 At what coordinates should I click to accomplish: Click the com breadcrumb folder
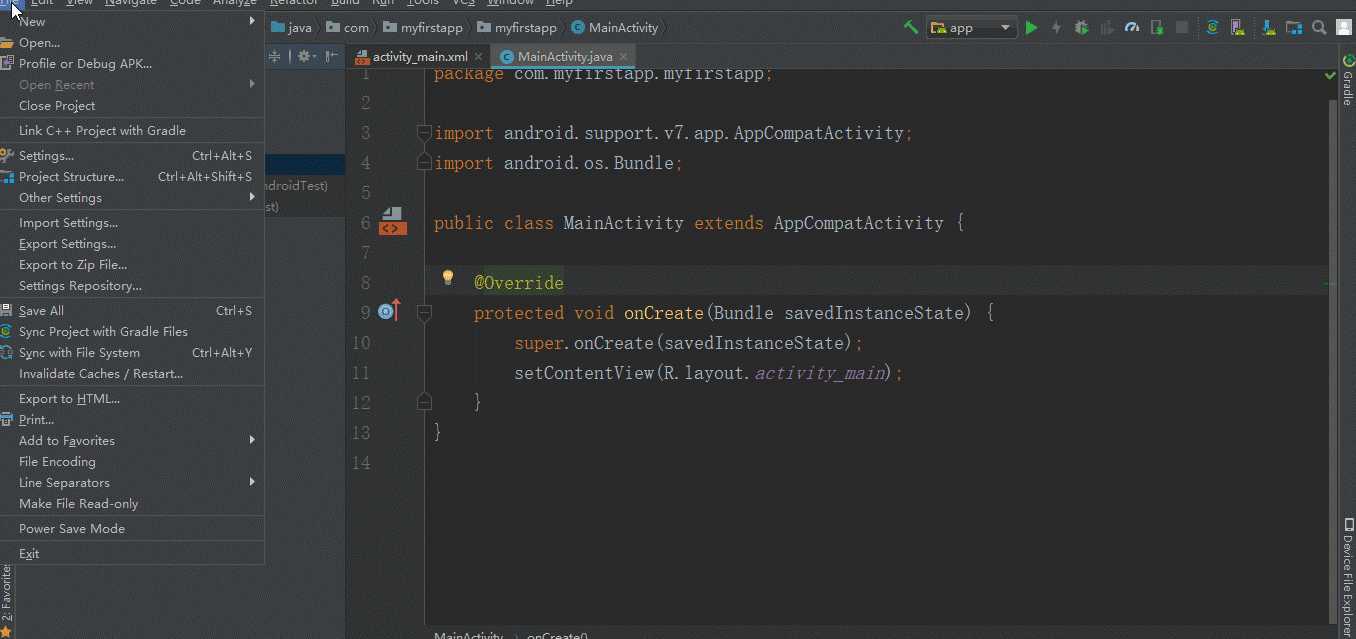pos(349,28)
